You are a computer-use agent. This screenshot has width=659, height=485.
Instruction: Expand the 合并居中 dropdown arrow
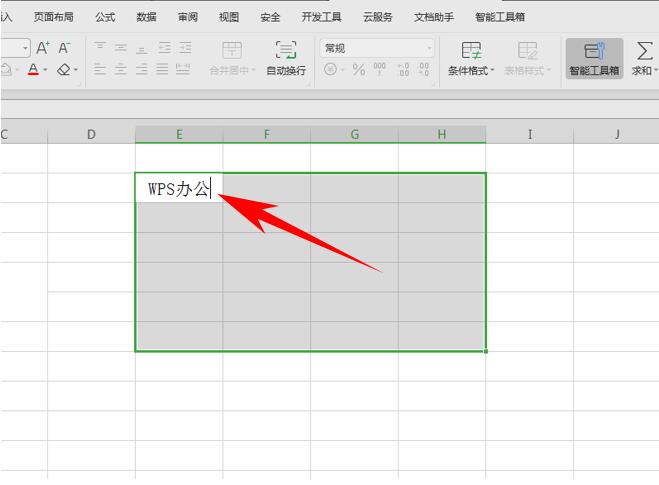click(253, 70)
